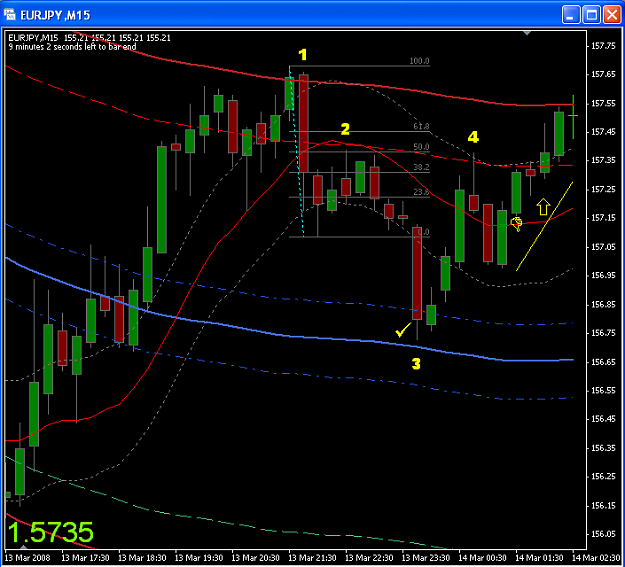Click the '14 Mar 00:30' time axis label
625x567 pixels.
[x=483, y=557]
